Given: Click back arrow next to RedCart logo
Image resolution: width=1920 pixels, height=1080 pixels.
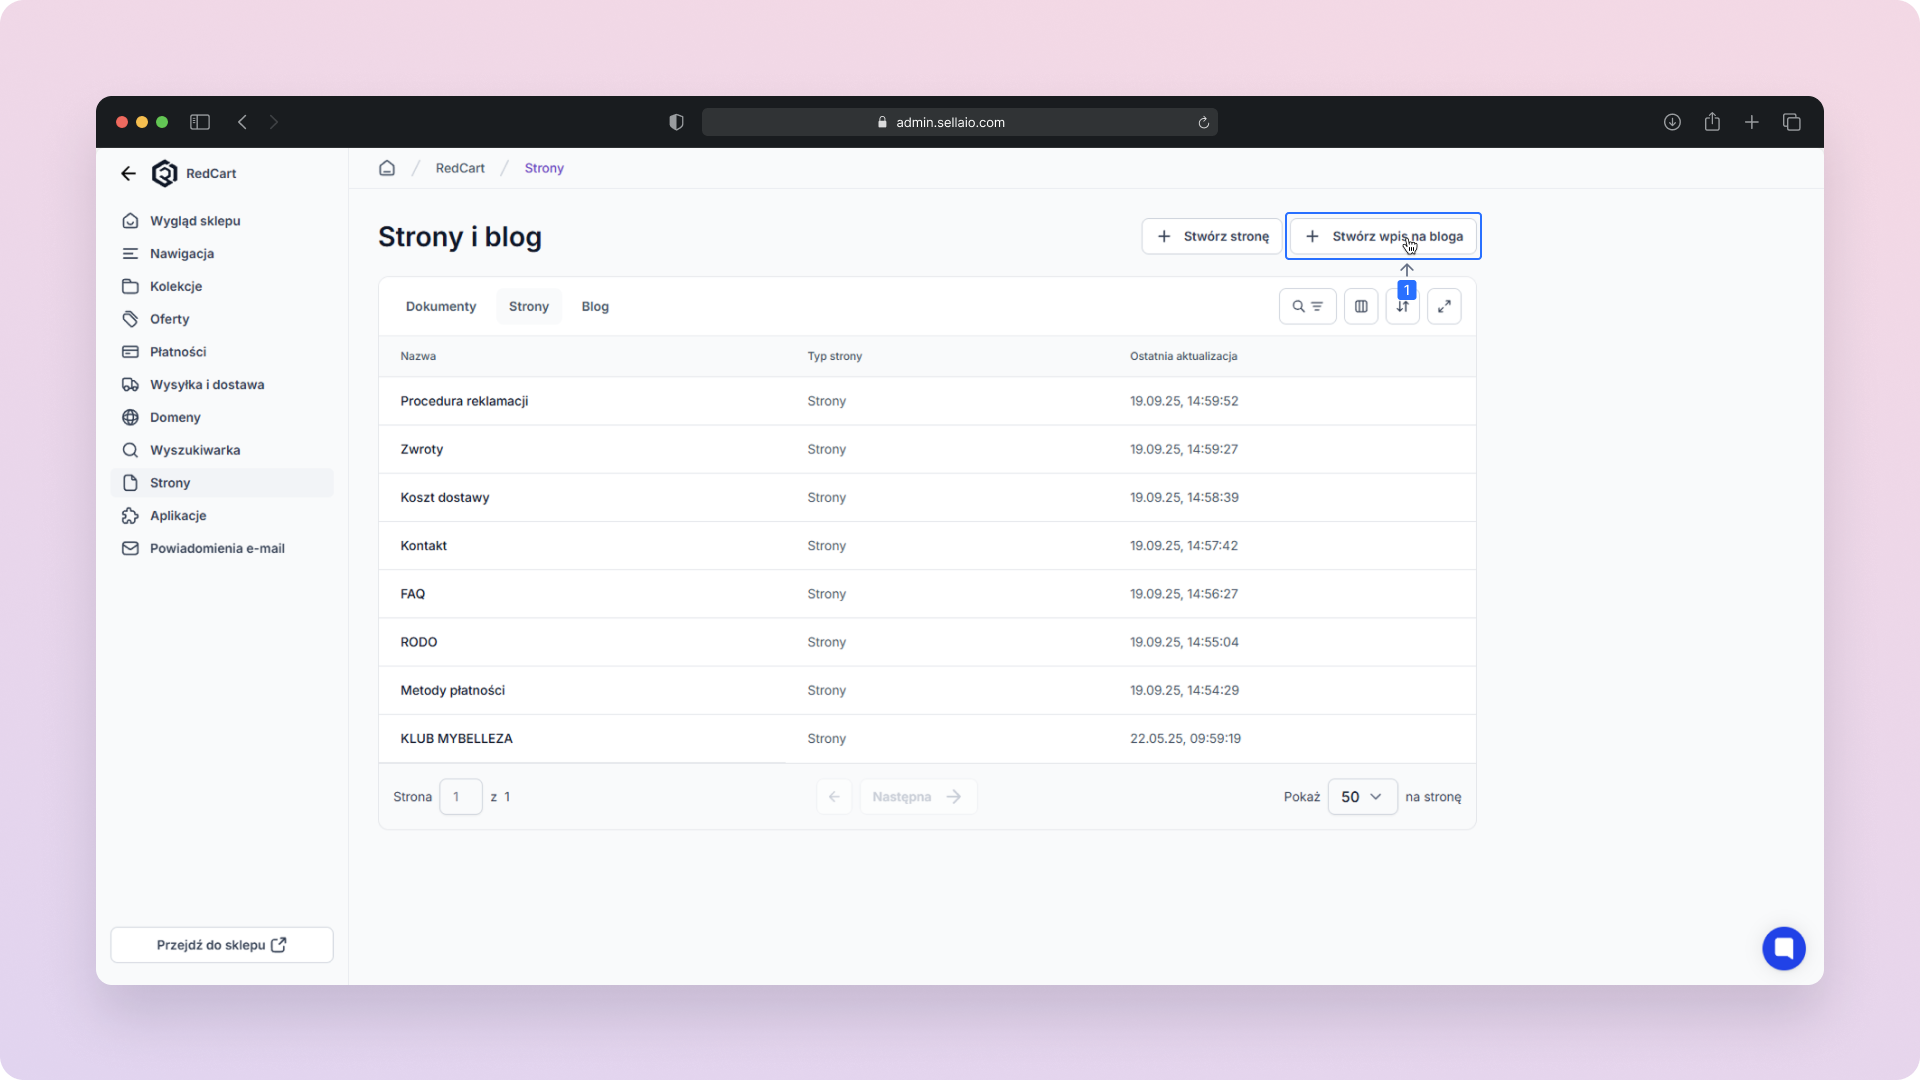Looking at the screenshot, I should click(x=128, y=173).
